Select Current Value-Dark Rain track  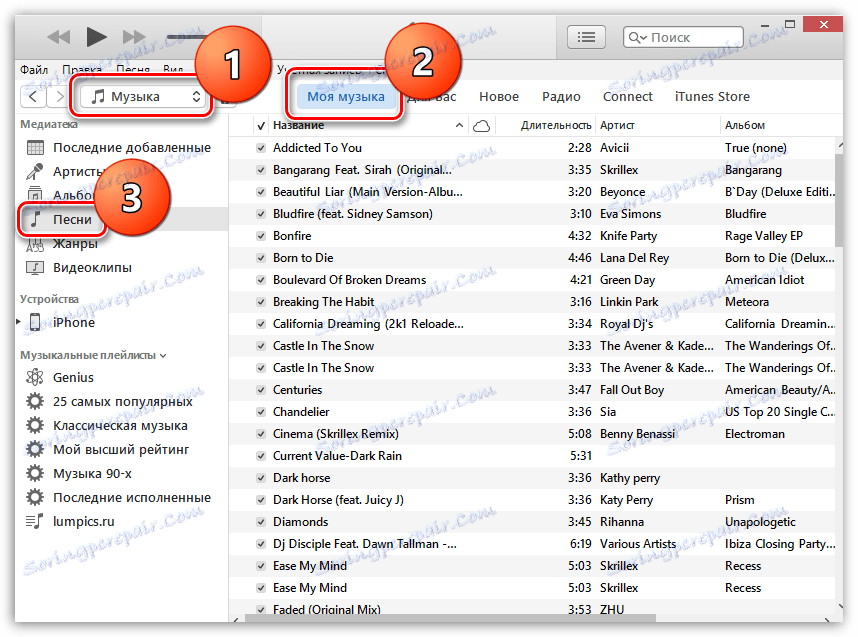tap(532, 456)
